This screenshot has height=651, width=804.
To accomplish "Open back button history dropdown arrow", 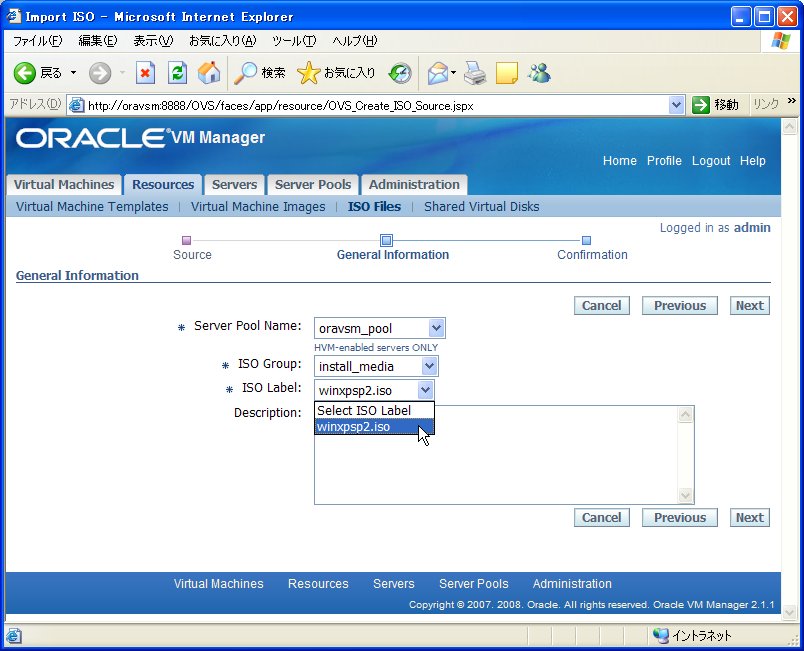I will click(73, 73).
